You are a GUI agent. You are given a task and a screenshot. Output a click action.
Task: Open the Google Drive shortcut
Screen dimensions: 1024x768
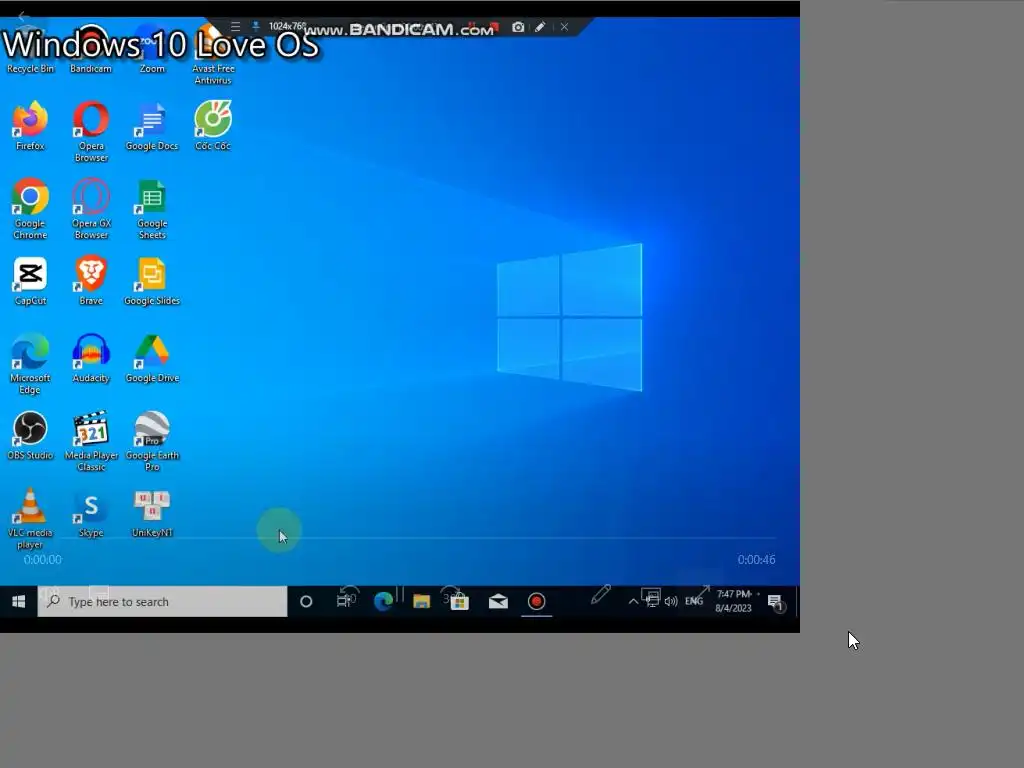(152, 359)
